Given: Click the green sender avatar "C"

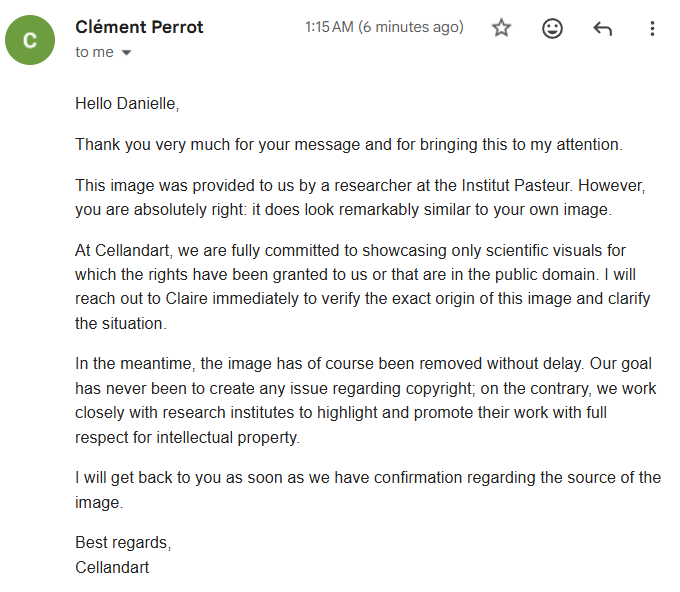Looking at the screenshot, I should pos(30,40).
